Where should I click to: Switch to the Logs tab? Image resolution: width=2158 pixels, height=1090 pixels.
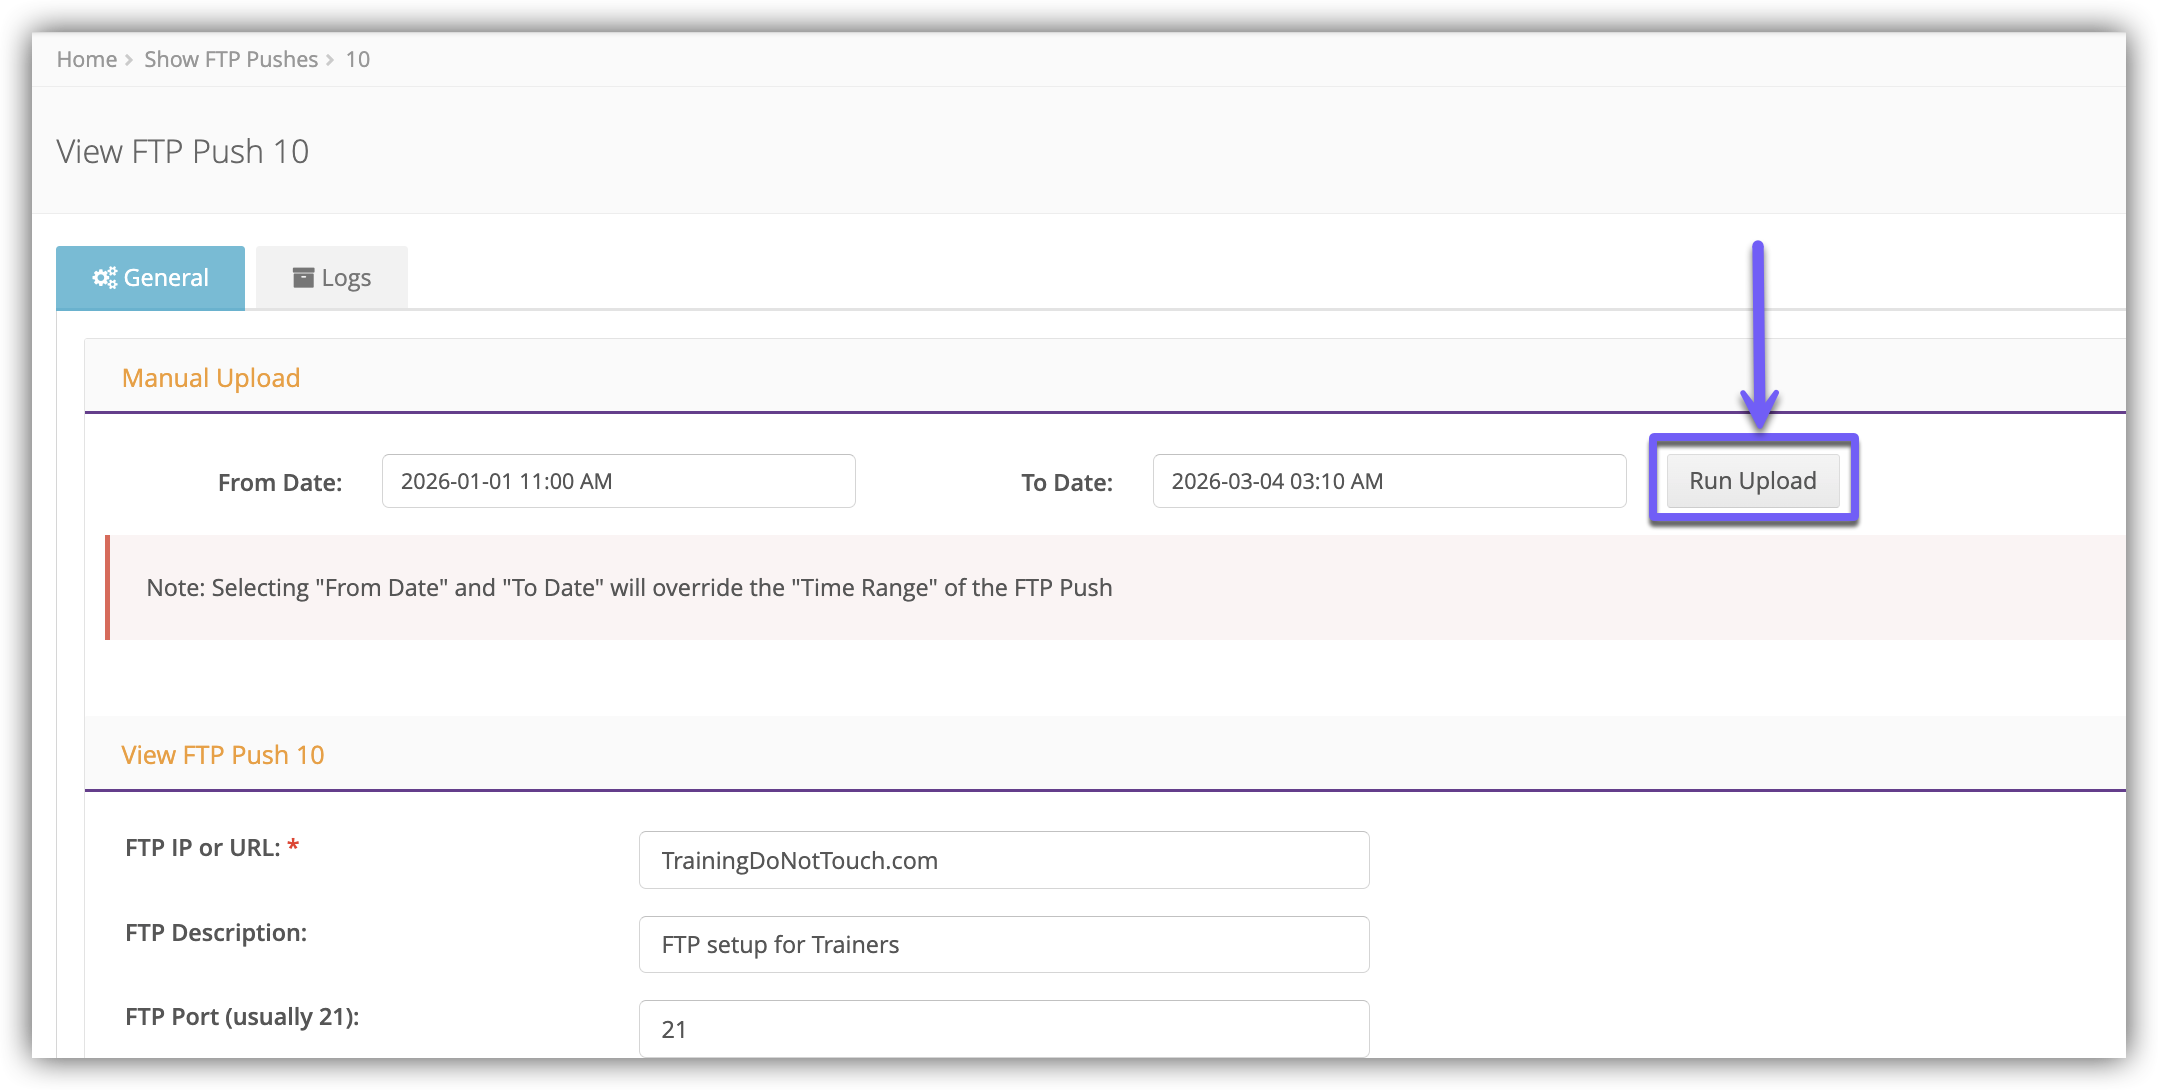[332, 278]
